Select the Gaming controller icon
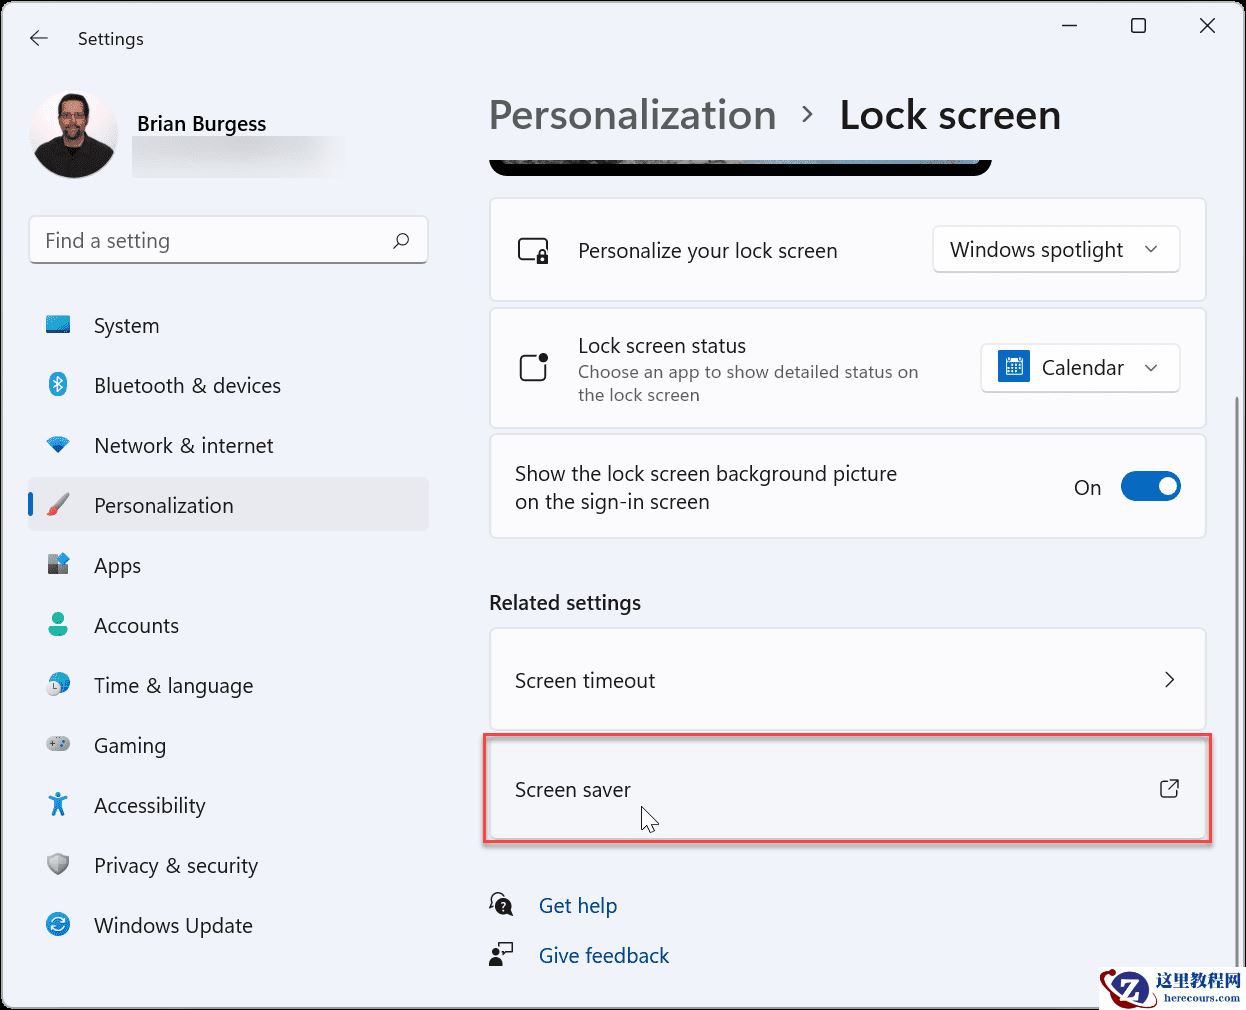This screenshot has height=1010, width=1246. 58,745
